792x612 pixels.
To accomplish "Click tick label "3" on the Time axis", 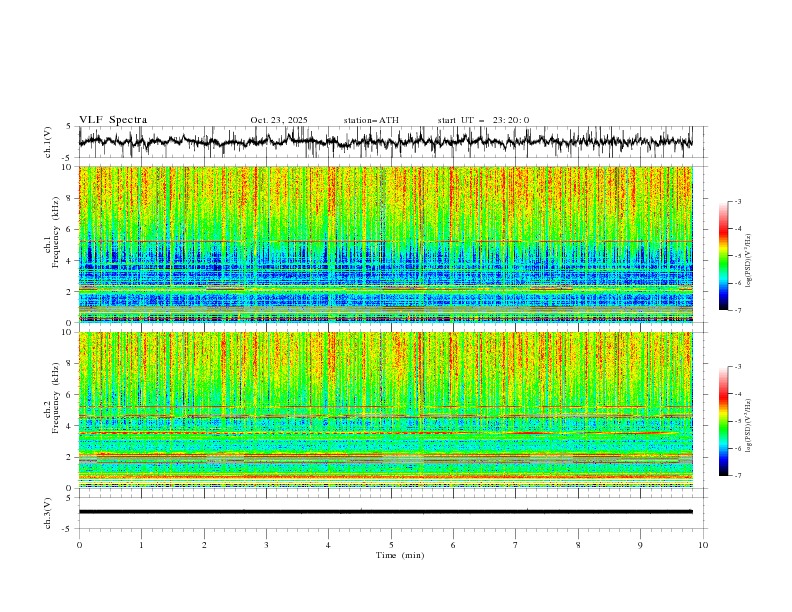I will click(266, 545).
